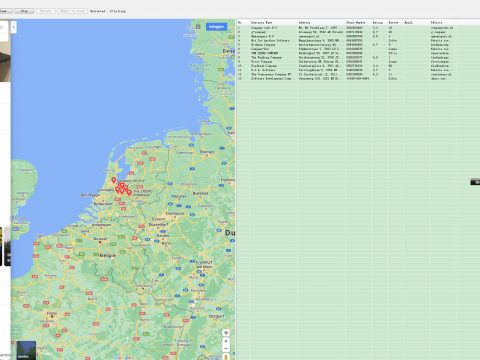Image resolution: width=480 pixels, height=360 pixels.
Task: Click the Website column header
Action: click(436, 22)
